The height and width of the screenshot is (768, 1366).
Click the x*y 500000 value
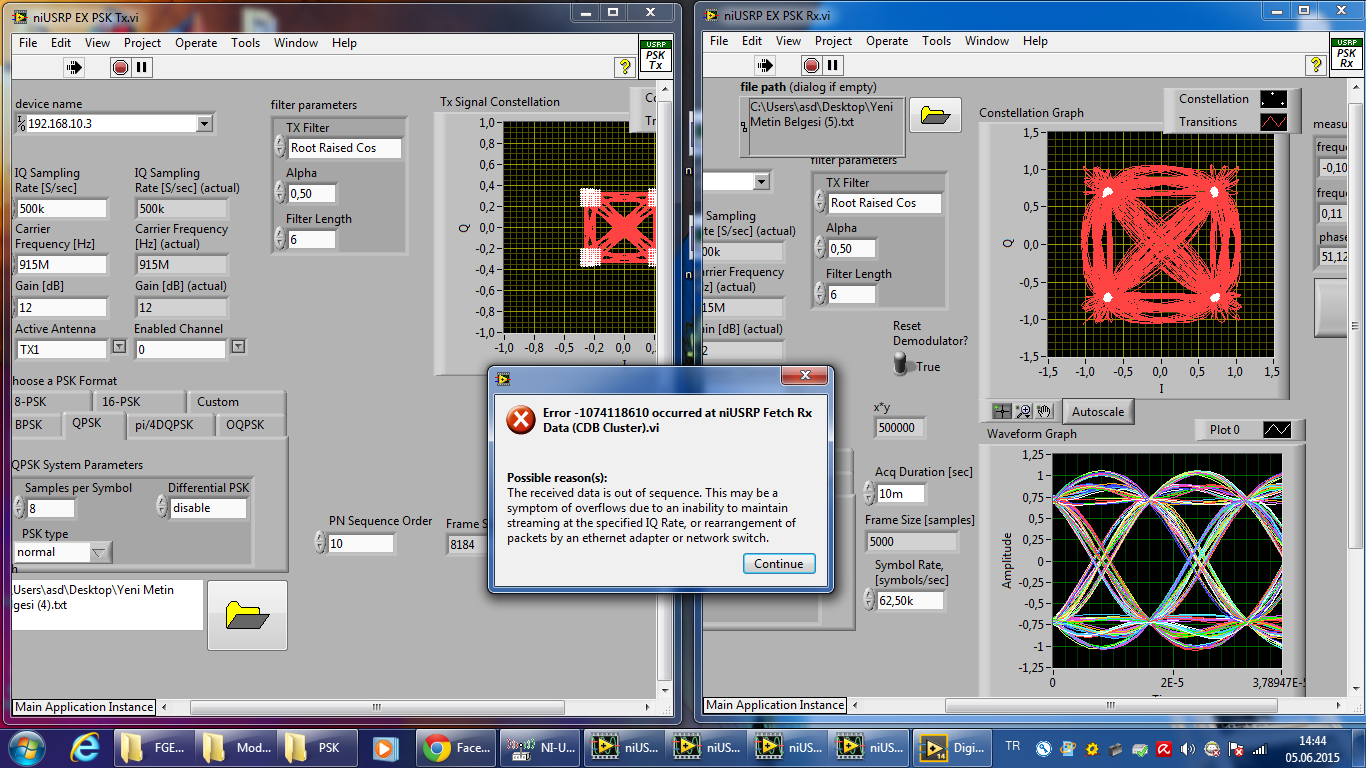899,427
